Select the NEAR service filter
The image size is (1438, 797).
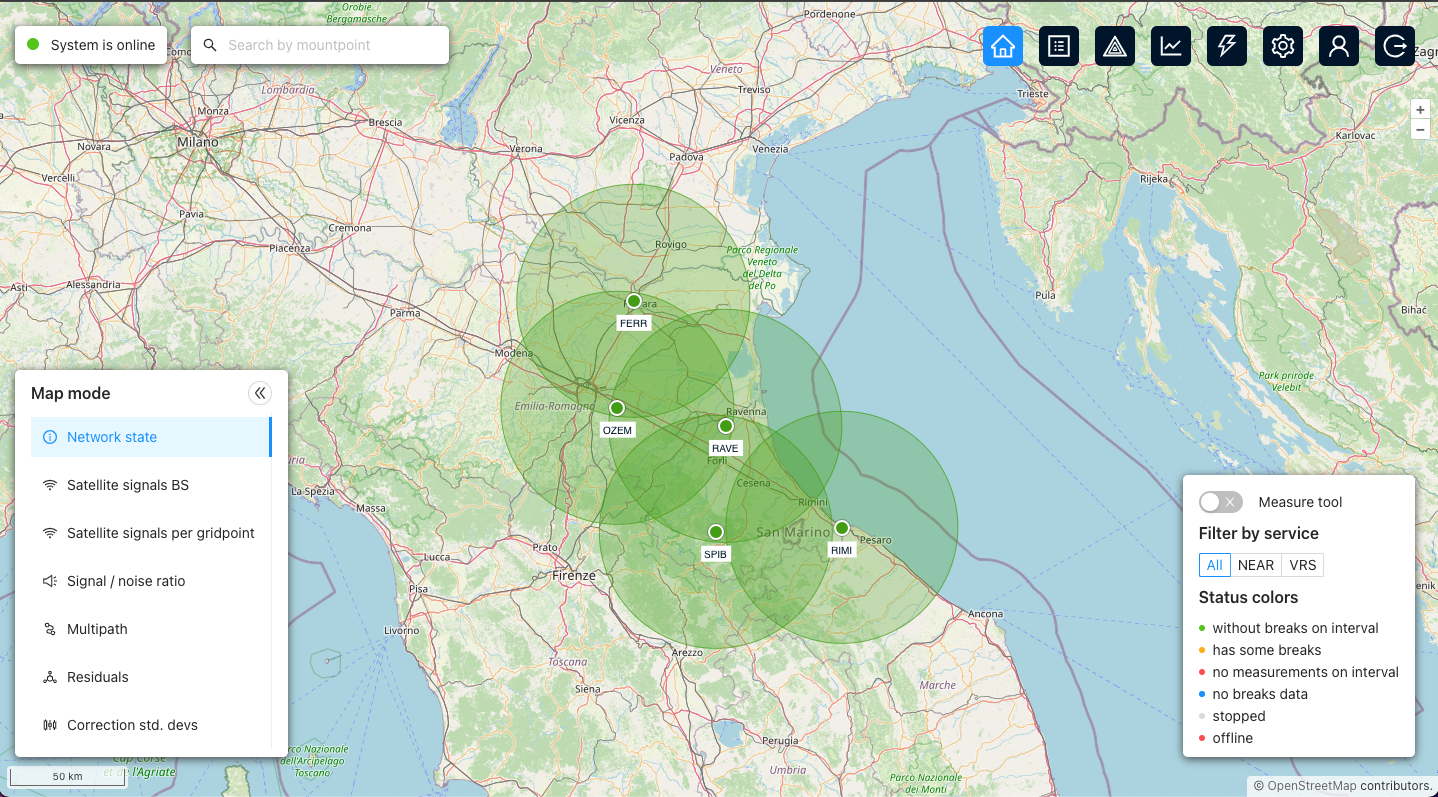(x=1255, y=565)
